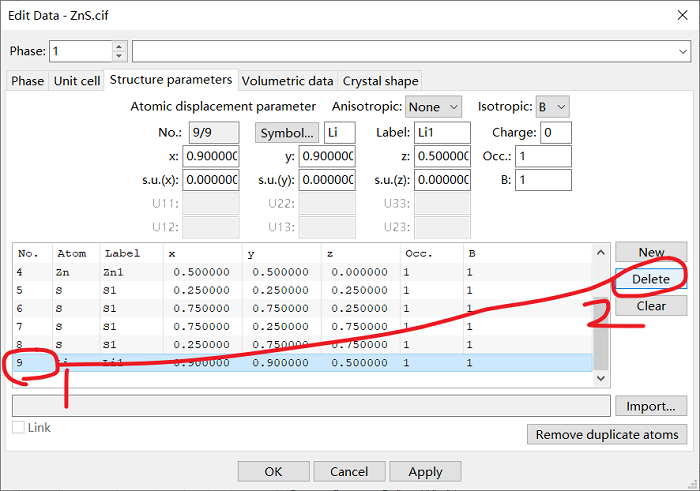Screen dimensions: 700x491
Task: Select the Crystal shape tab
Action: click(x=380, y=81)
